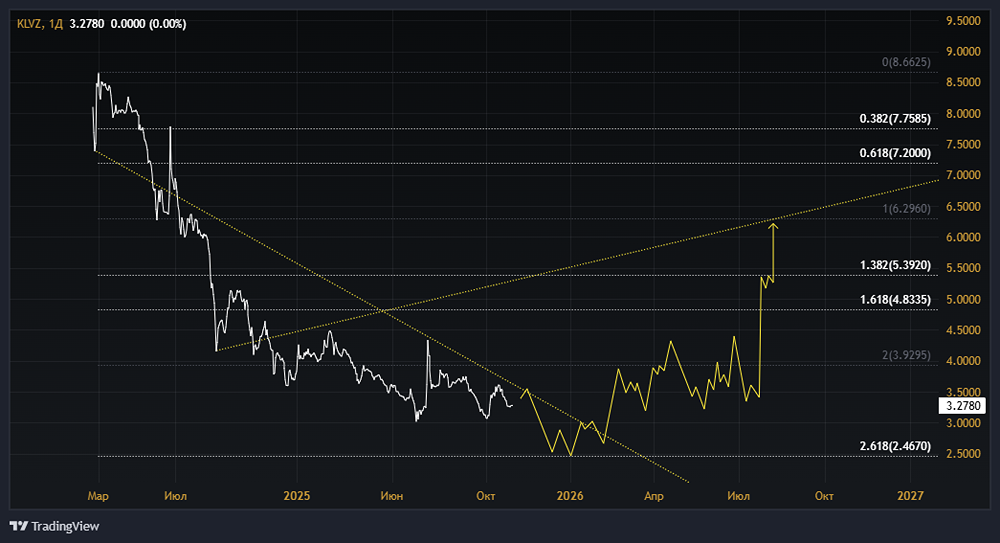The height and width of the screenshot is (543, 1000).
Task: Select the 2(3.9295) Fibonacci level label
Action: [x=906, y=355]
